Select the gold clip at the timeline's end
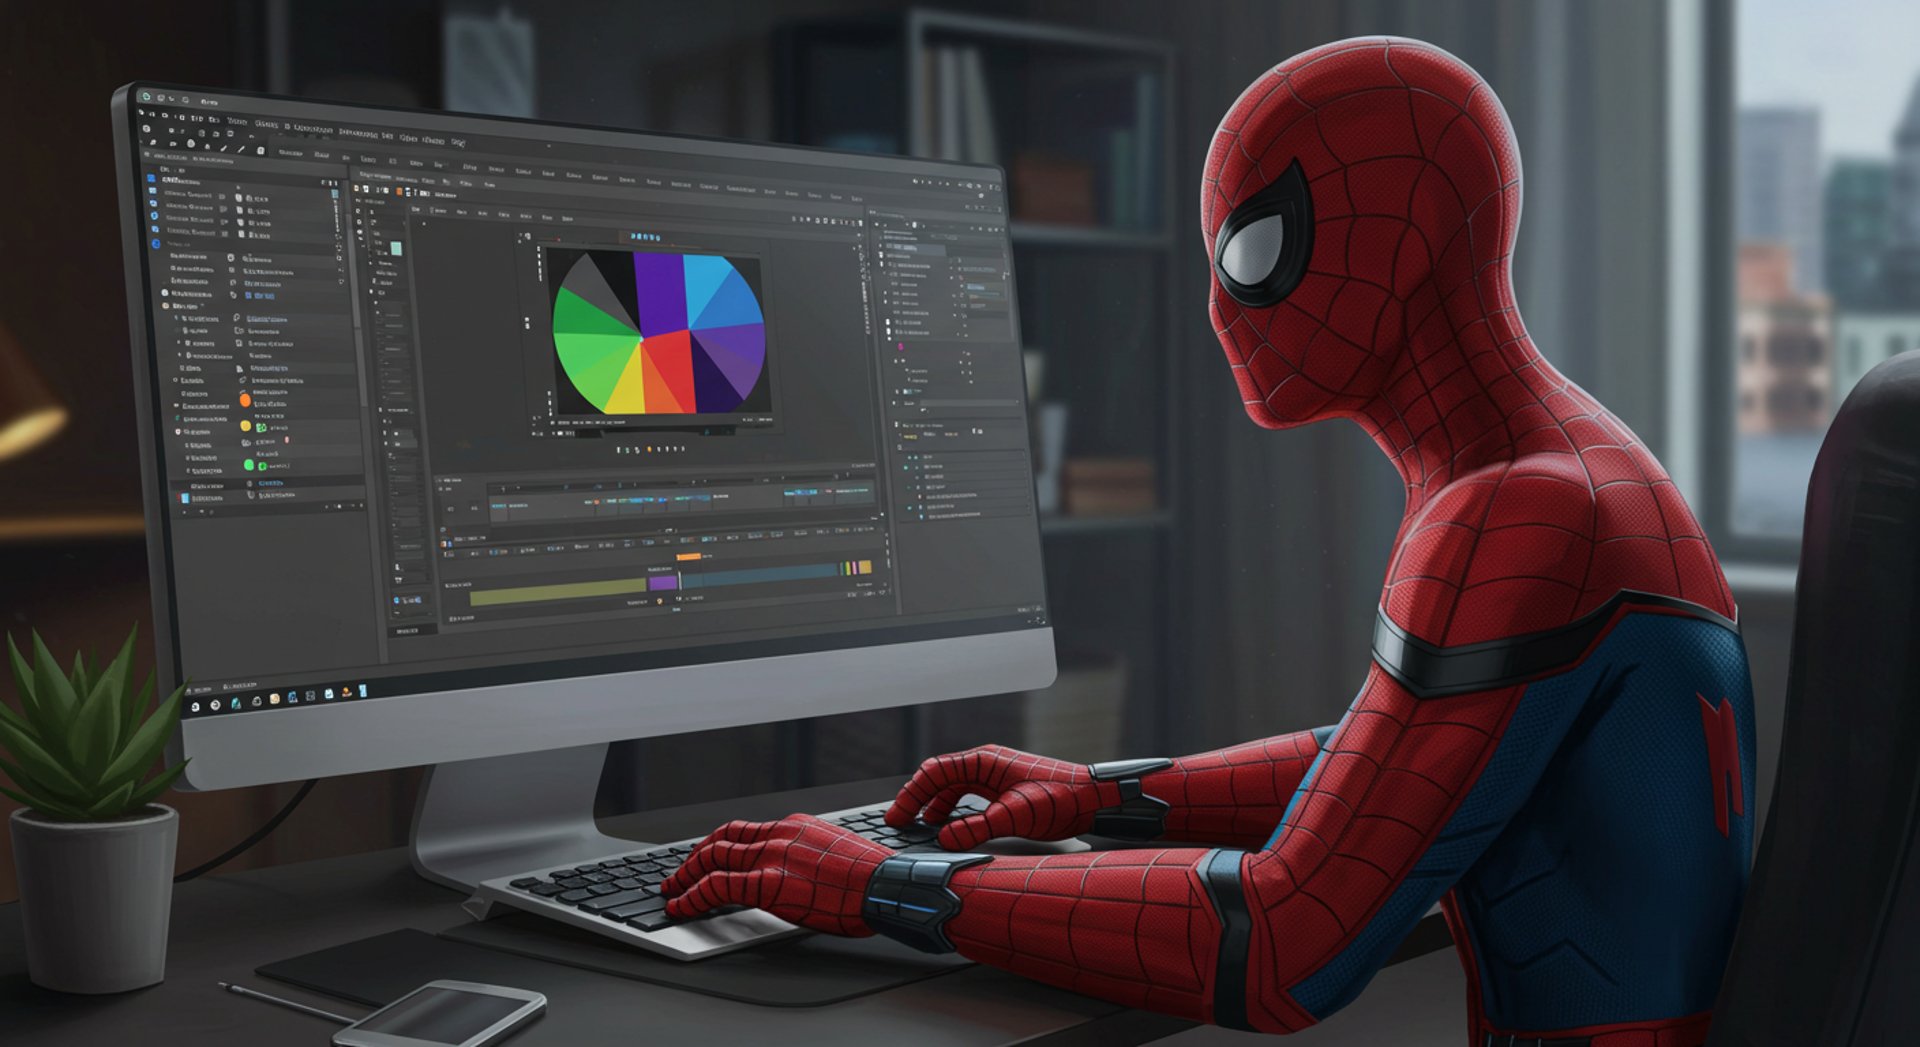The height and width of the screenshot is (1047, 1920). (x=865, y=567)
